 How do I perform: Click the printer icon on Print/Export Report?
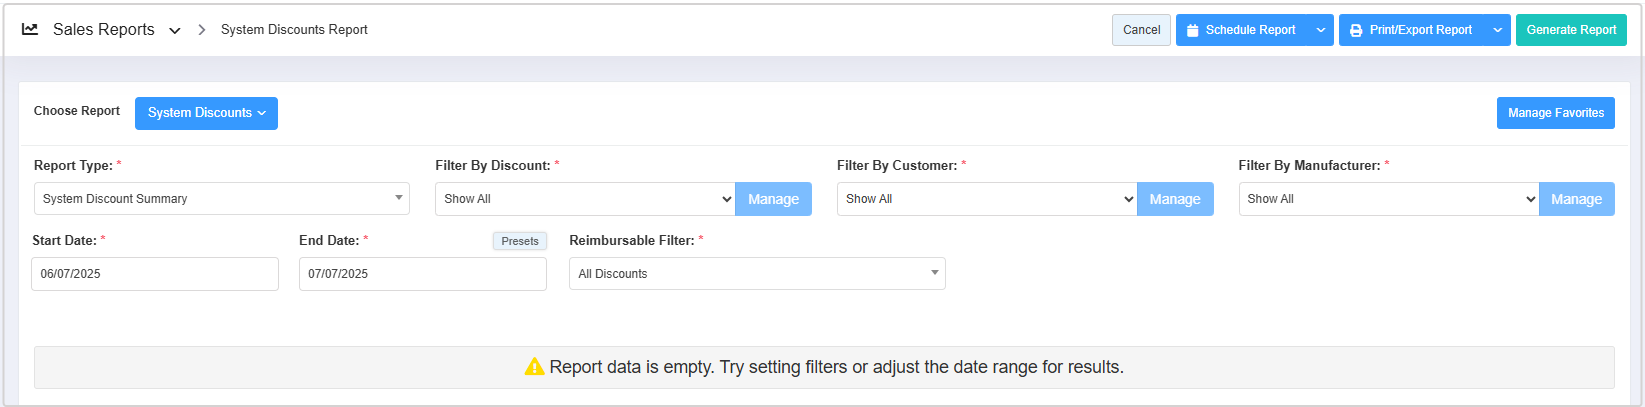click(x=1356, y=31)
